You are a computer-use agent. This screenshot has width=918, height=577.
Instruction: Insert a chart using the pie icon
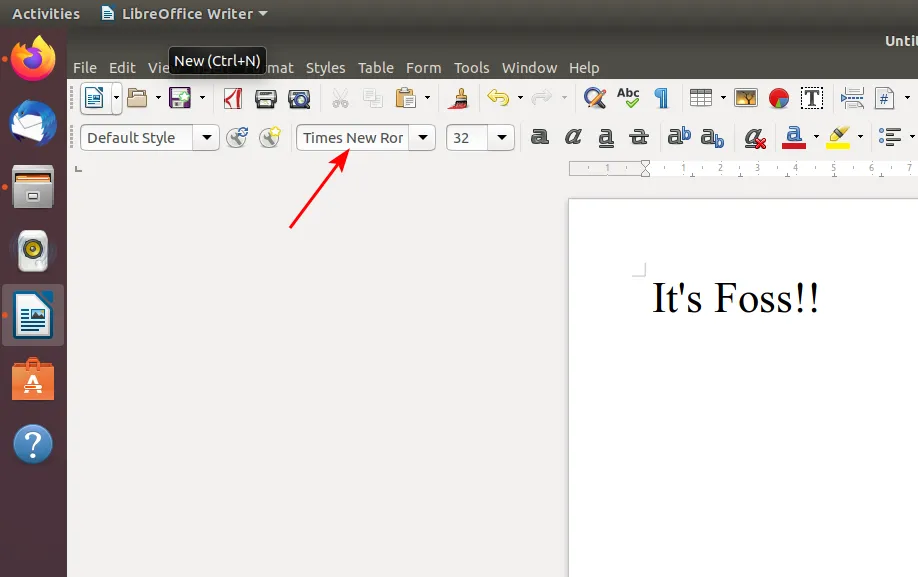pos(779,98)
